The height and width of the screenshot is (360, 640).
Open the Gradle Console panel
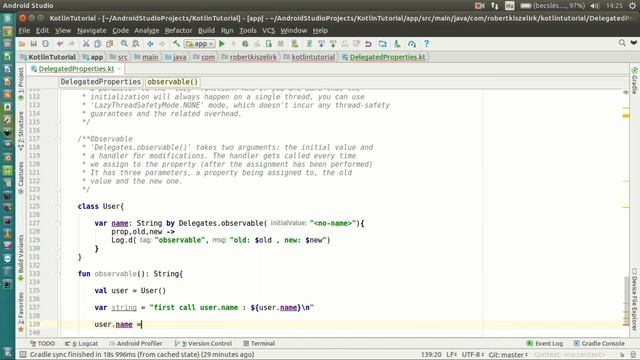point(599,344)
